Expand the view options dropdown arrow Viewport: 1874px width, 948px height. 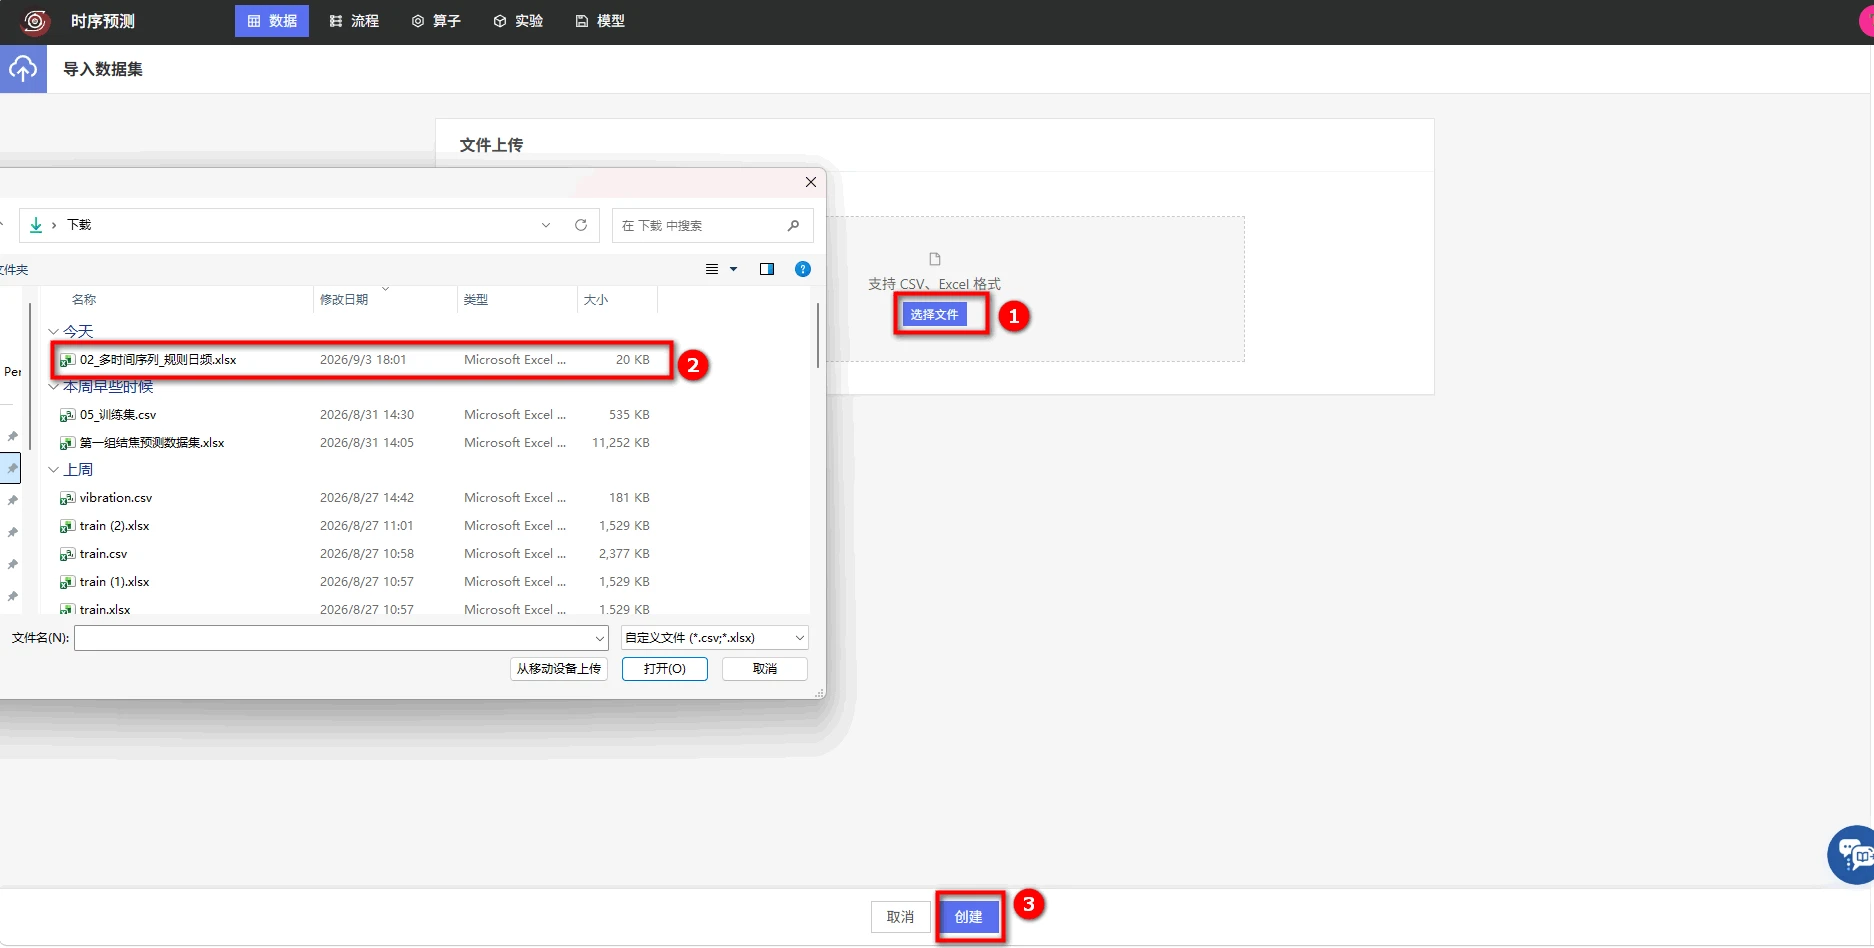tap(734, 269)
